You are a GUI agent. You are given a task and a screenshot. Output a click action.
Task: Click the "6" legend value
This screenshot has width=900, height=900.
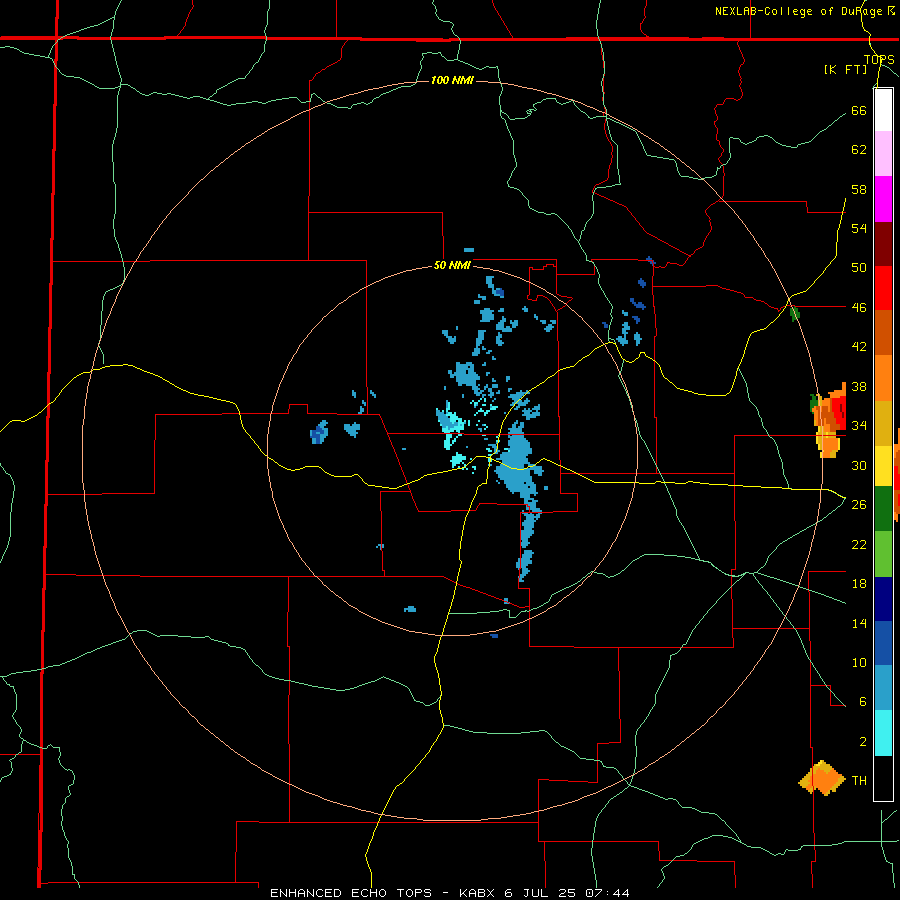(863, 702)
